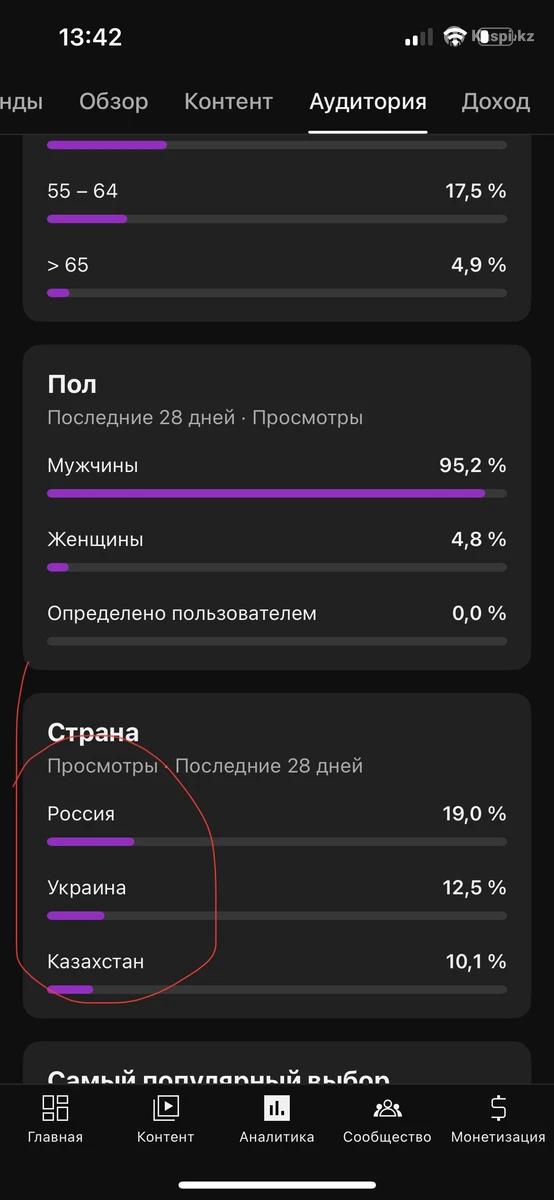Tap the cellular signal bars icon
The height and width of the screenshot is (1200, 554).
pos(419,38)
